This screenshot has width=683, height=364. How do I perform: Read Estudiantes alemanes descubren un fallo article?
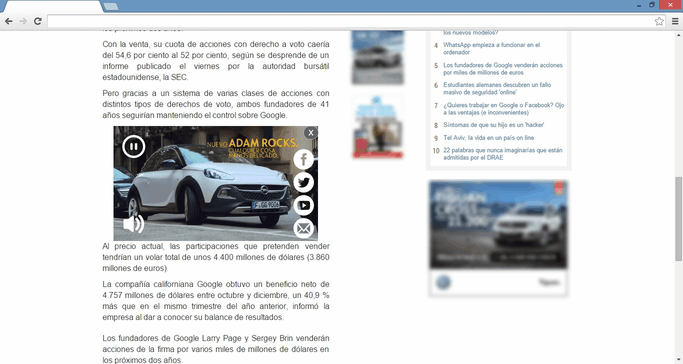(x=497, y=88)
